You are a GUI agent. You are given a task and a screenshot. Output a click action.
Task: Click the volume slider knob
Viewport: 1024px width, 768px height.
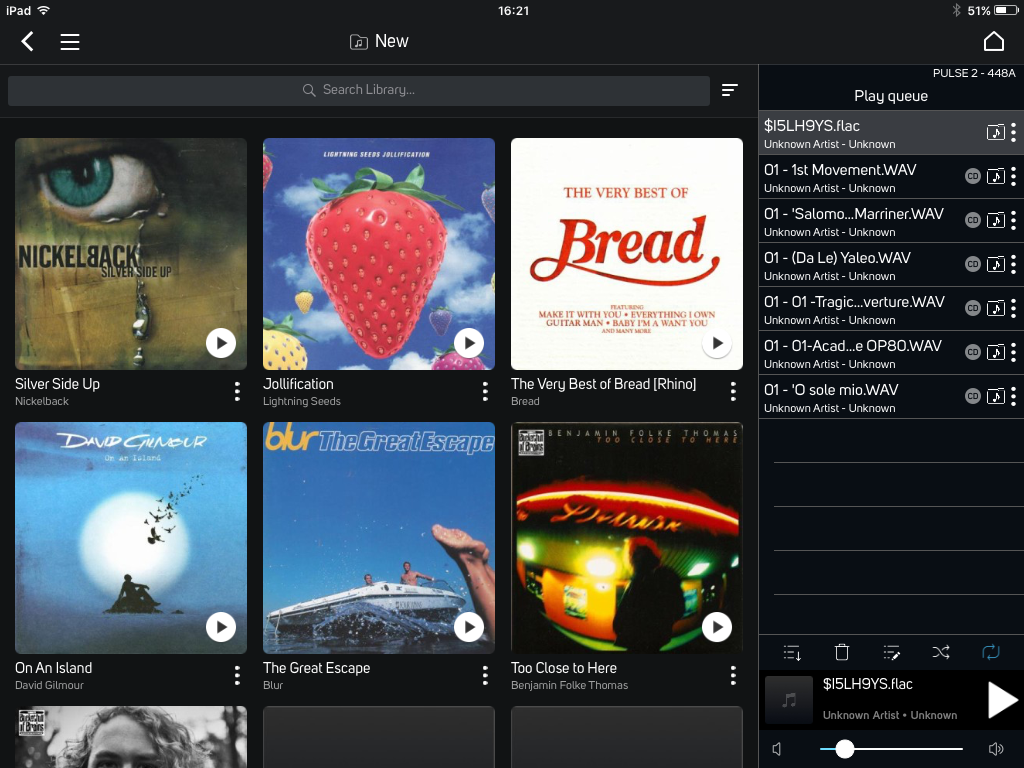844,748
